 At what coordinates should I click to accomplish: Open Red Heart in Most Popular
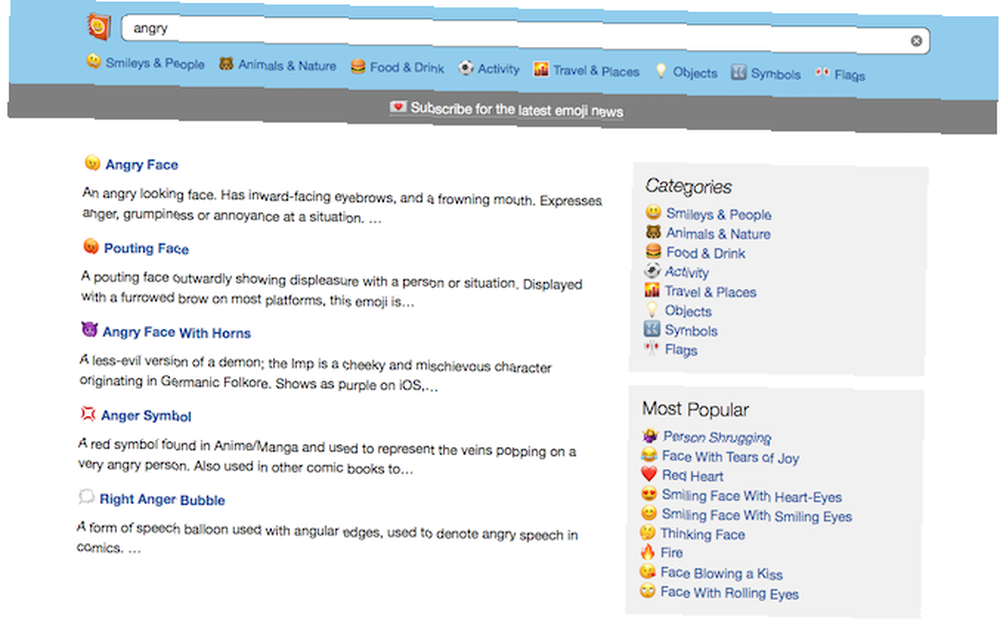coord(693,476)
